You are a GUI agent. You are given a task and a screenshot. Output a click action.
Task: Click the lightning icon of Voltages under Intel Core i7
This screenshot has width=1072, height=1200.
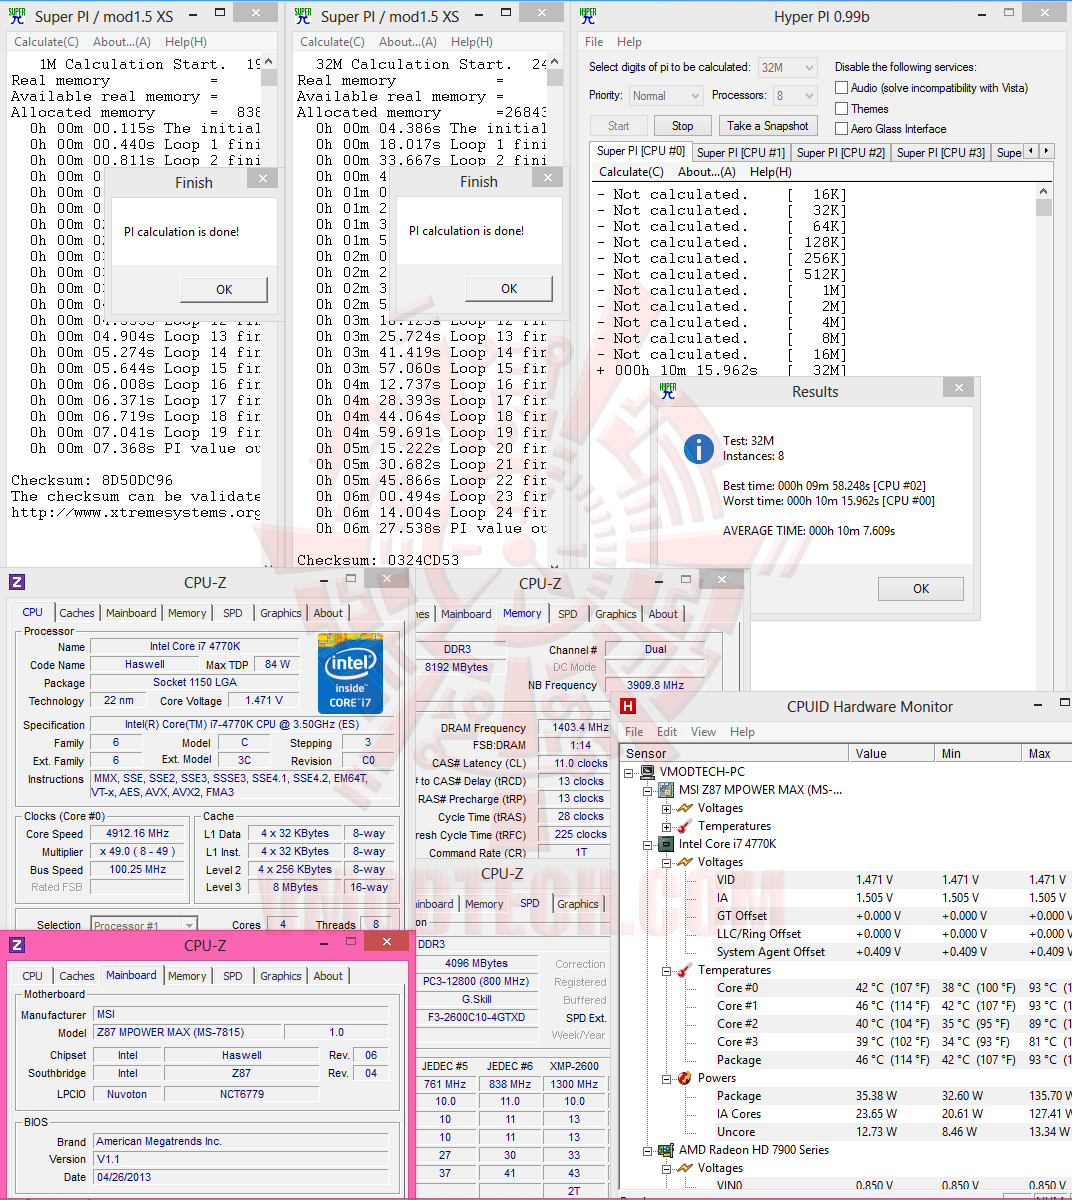(684, 862)
